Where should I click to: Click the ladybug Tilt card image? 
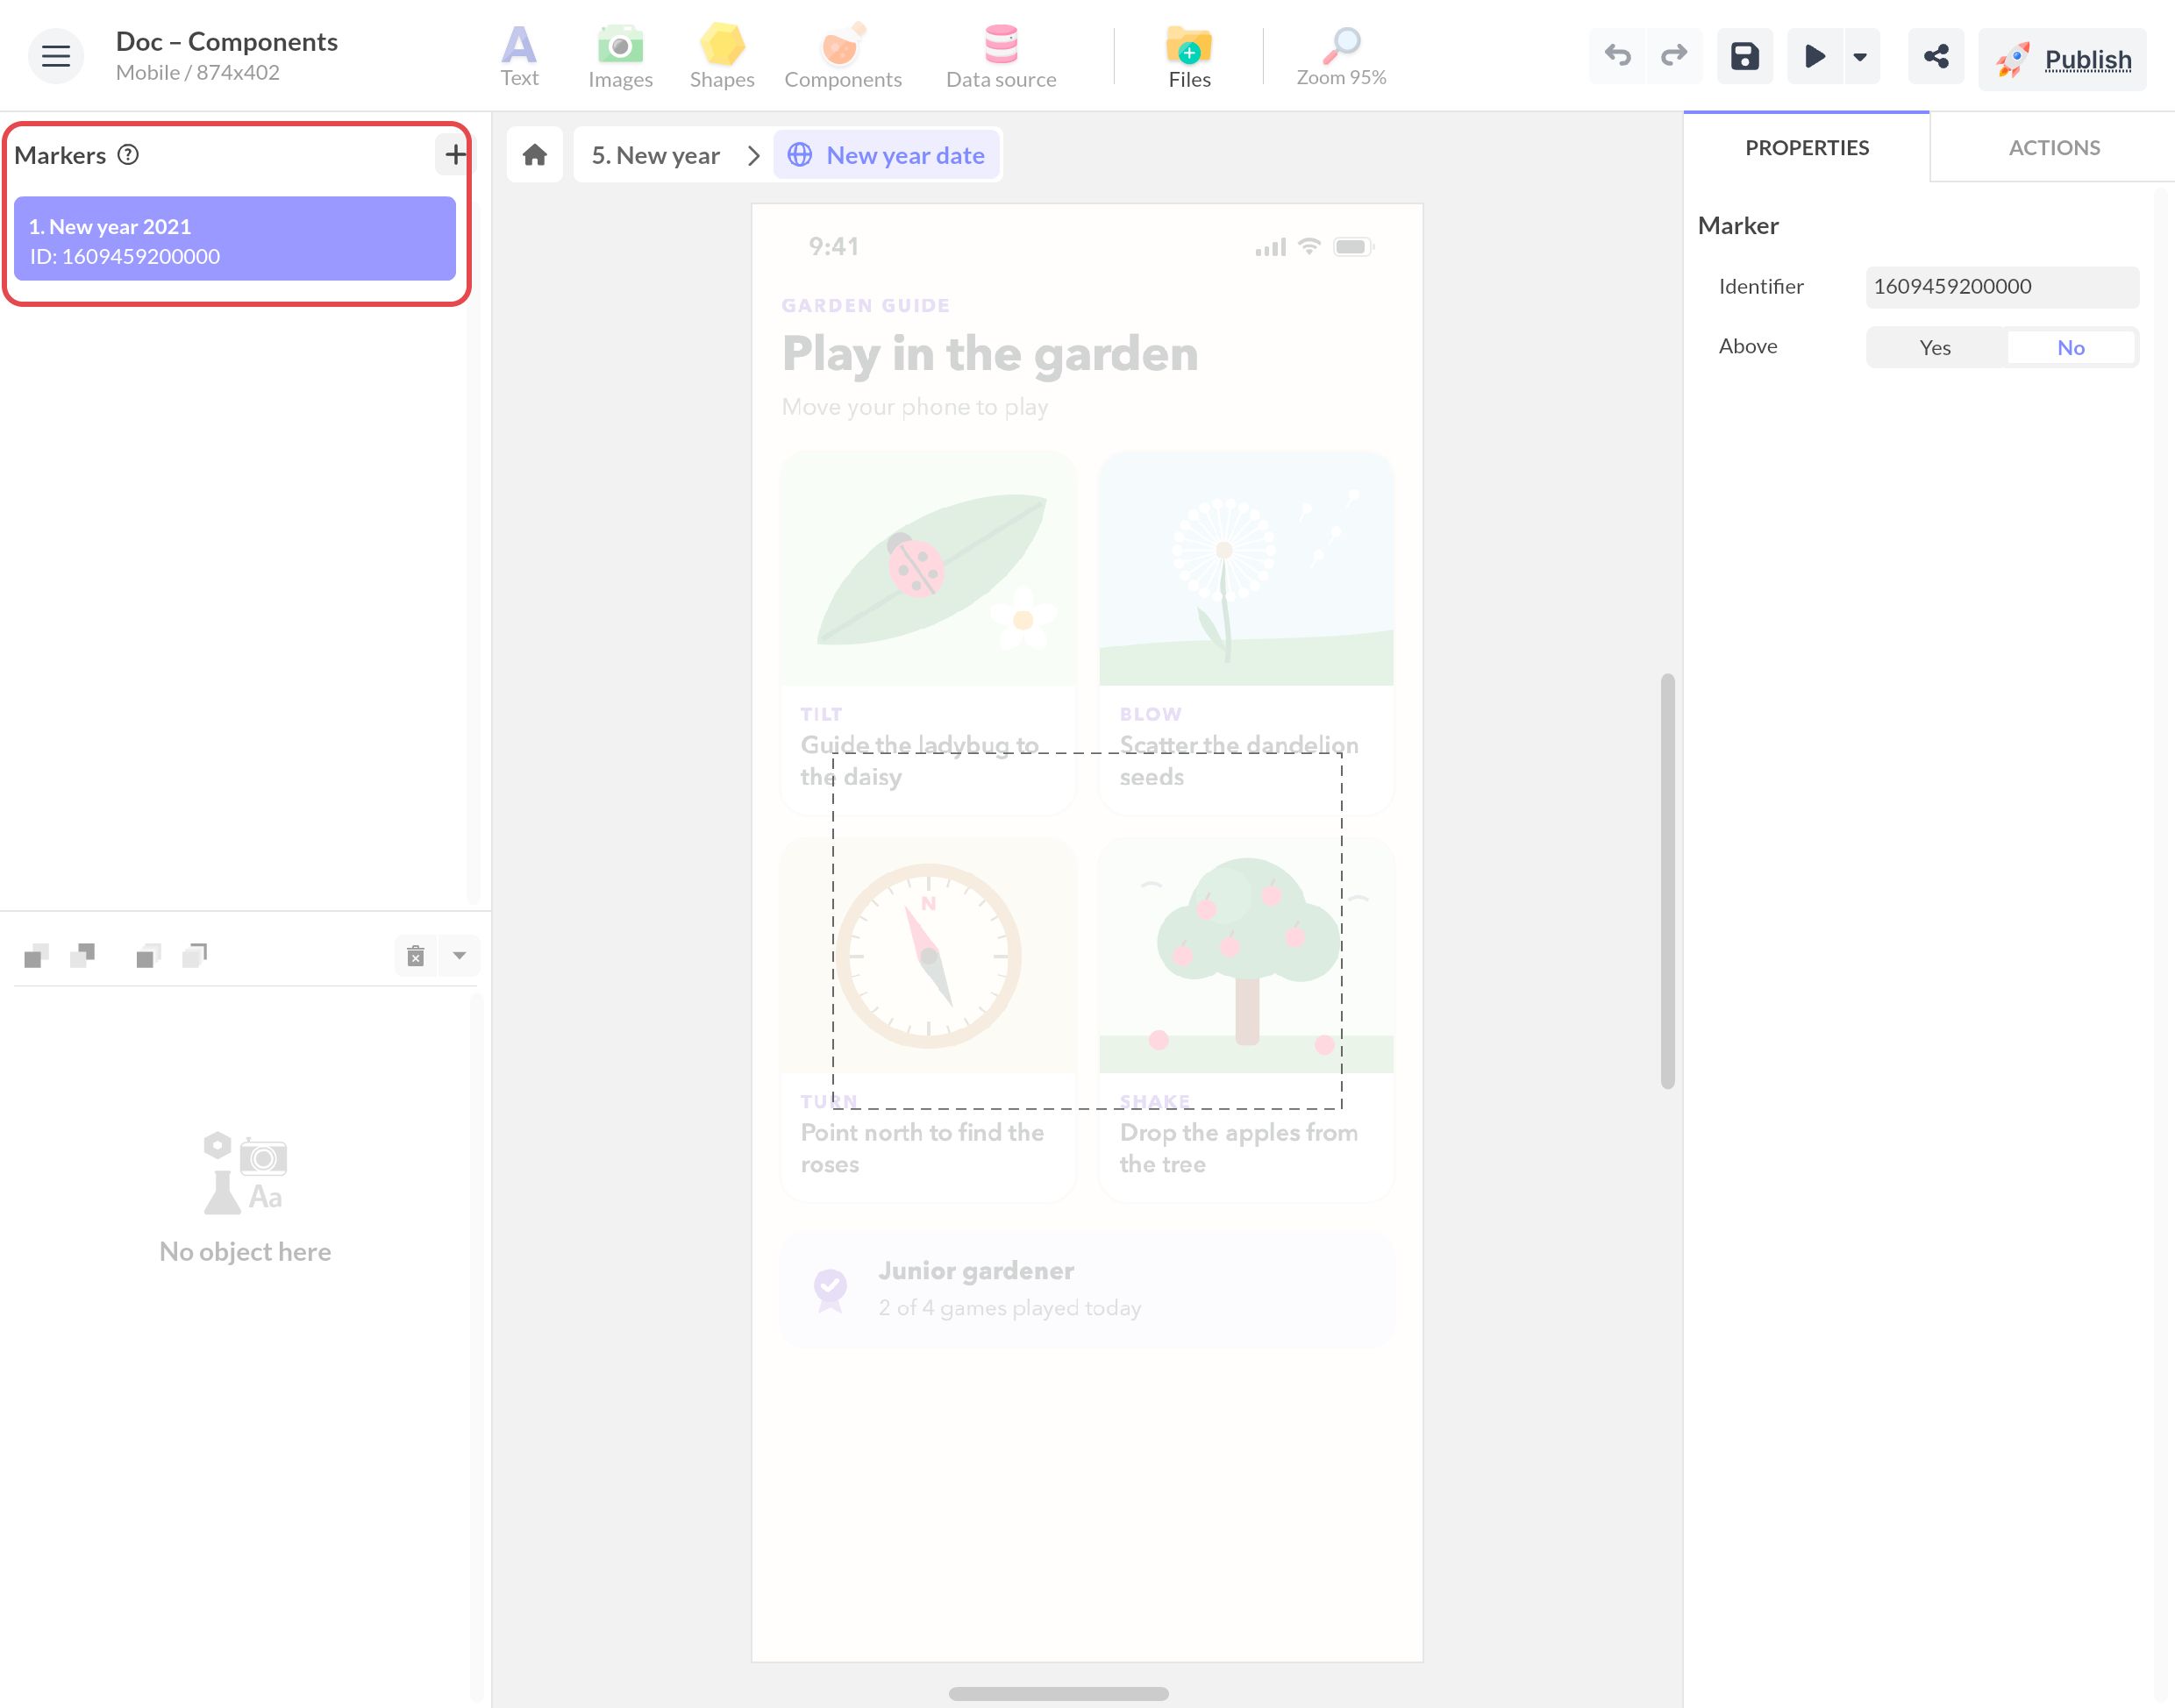click(928, 568)
